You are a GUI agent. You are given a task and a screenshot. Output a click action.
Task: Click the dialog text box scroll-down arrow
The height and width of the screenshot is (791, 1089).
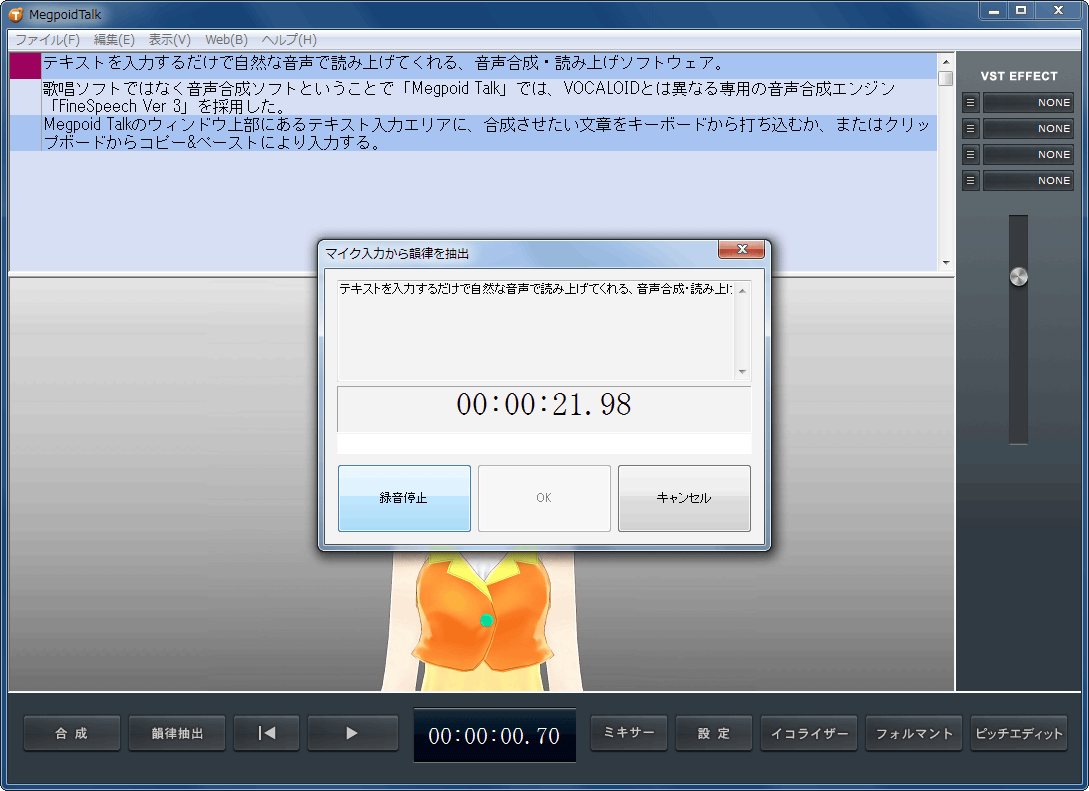pos(742,372)
